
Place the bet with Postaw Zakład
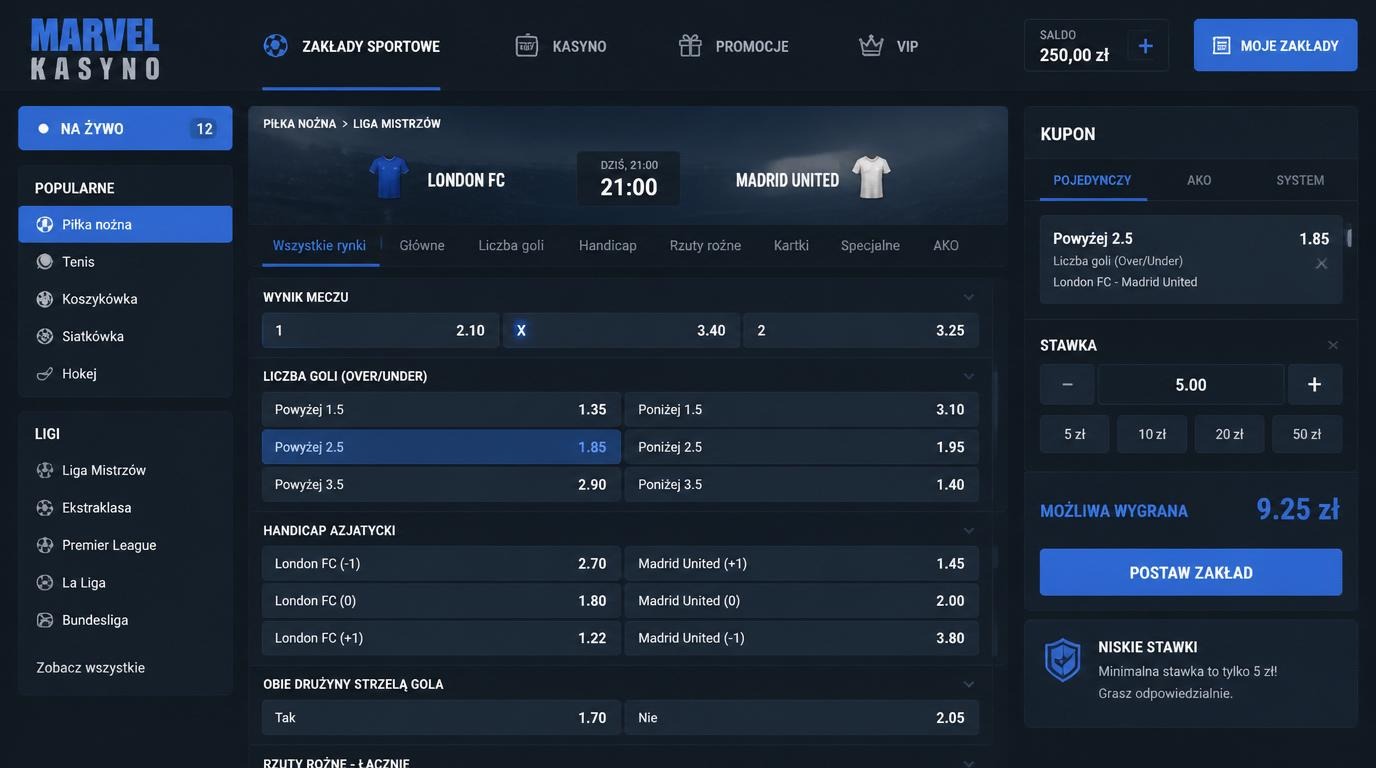click(1191, 572)
